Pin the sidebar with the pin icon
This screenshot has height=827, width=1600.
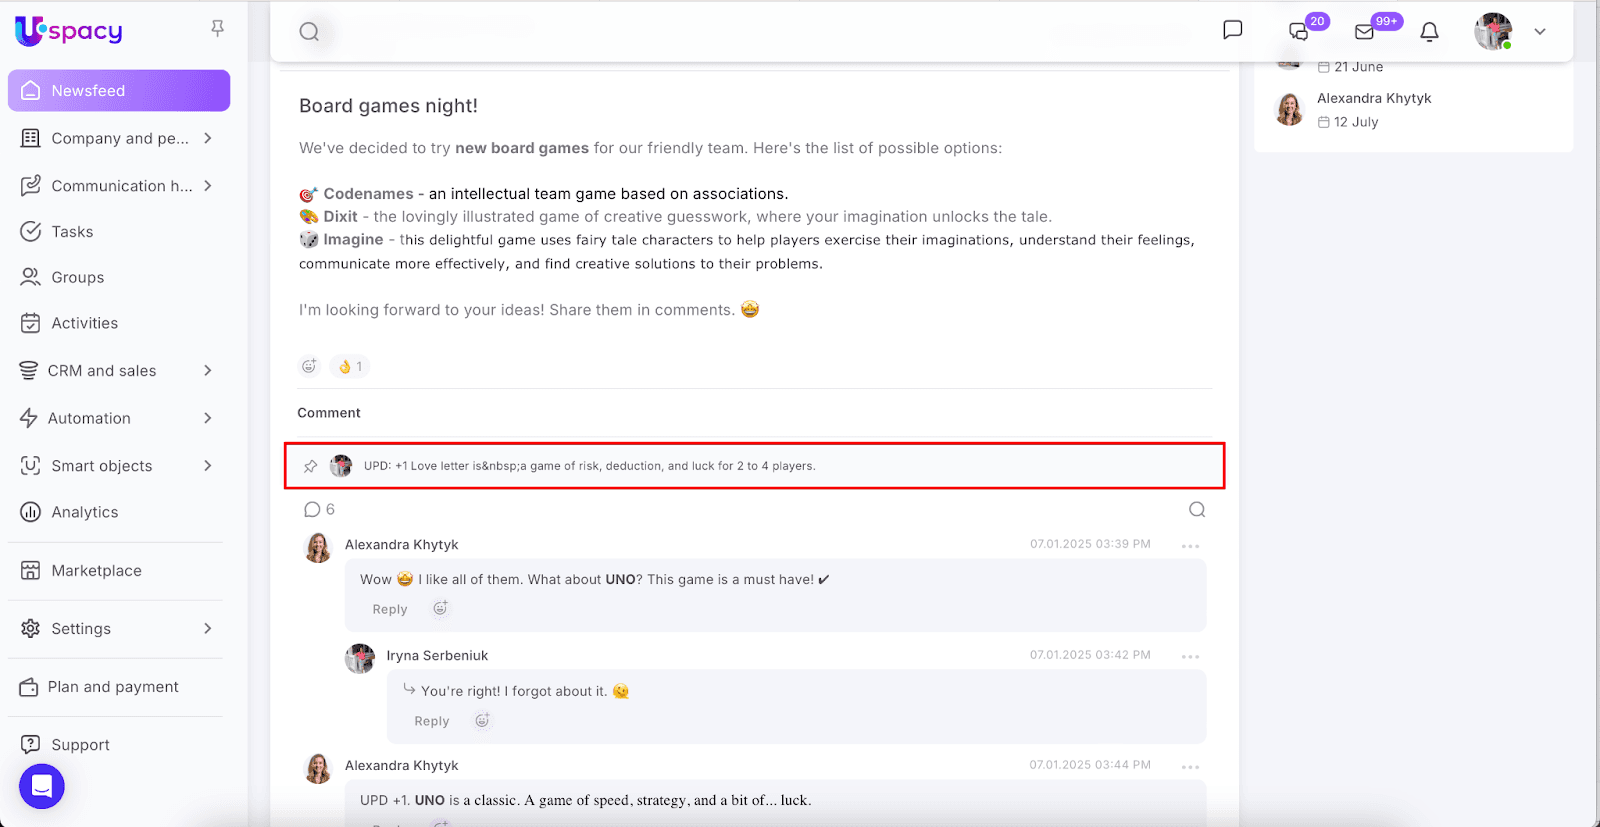(217, 29)
